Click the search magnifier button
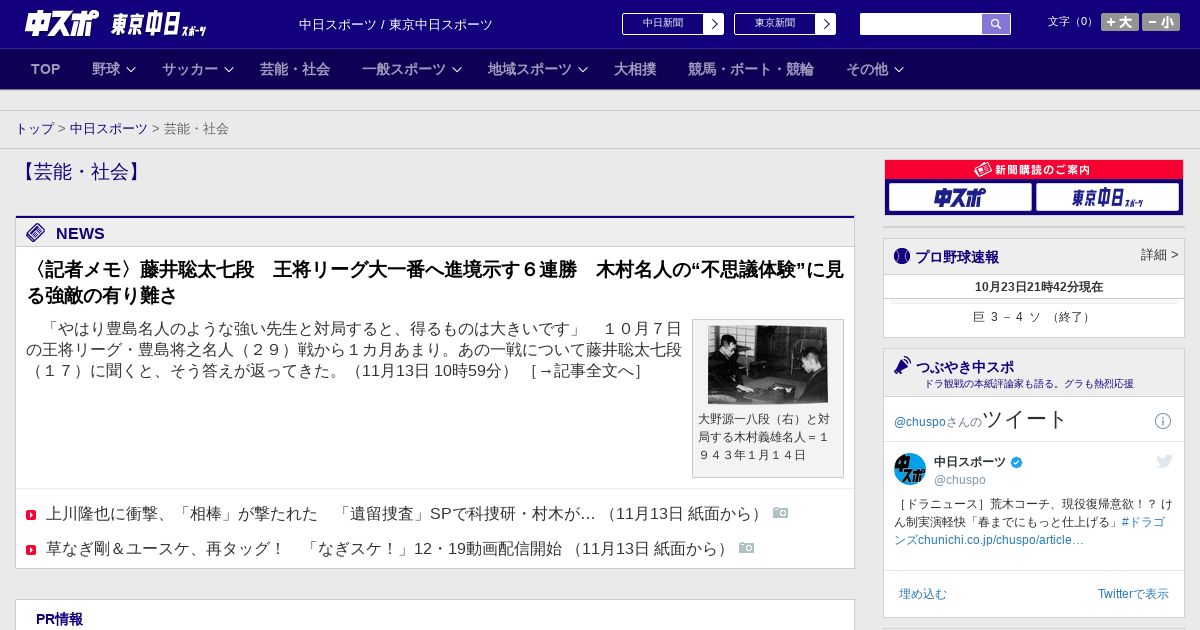This screenshot has height=630, width=1200. pyautogui.click(x=996, y=24)
